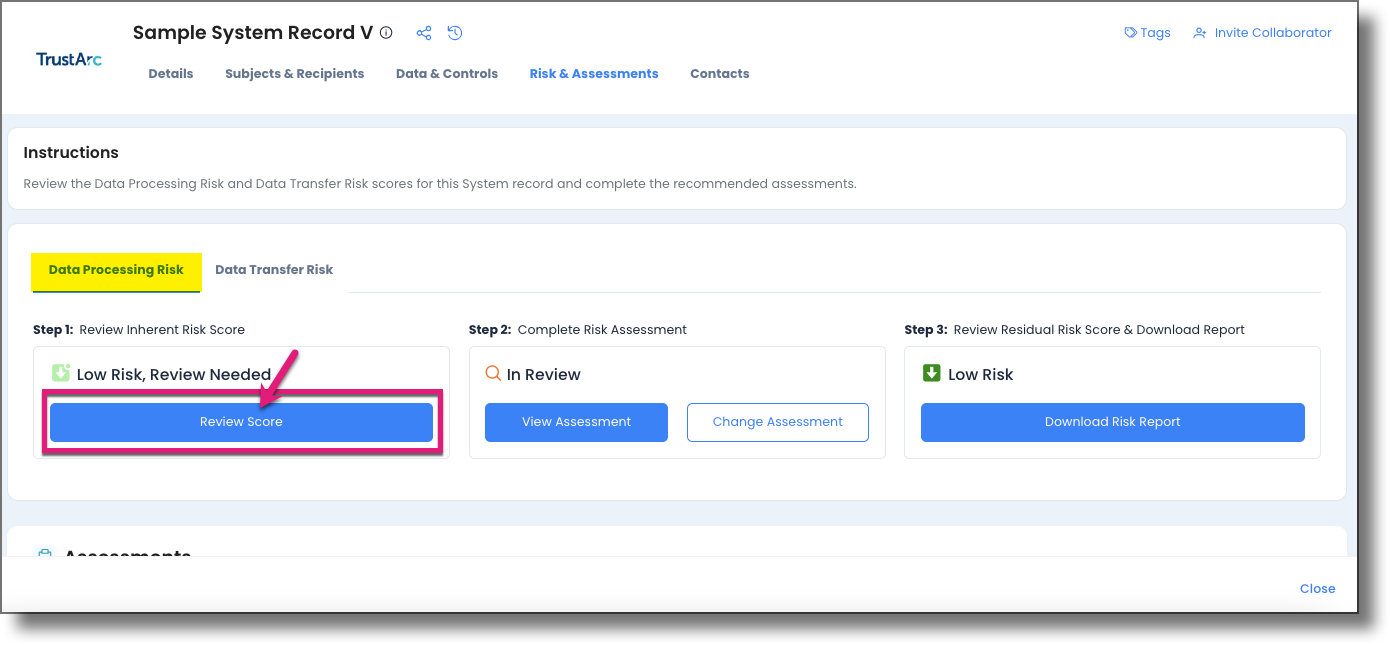Click the Step 1 Review Inherent Risk Score label
Image resolution: width=1390 pixels, height=645 pixels.
139,330
